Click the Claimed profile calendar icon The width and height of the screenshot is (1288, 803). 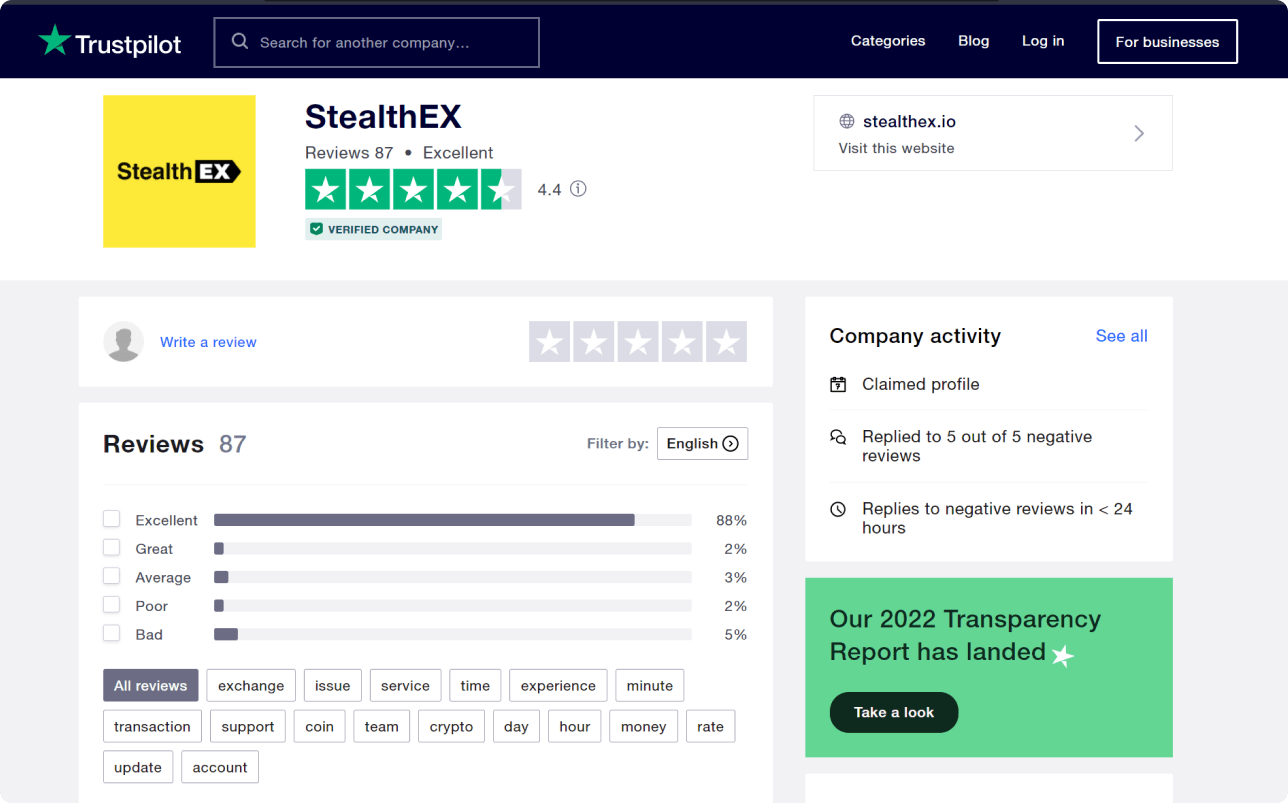(838, 384)
